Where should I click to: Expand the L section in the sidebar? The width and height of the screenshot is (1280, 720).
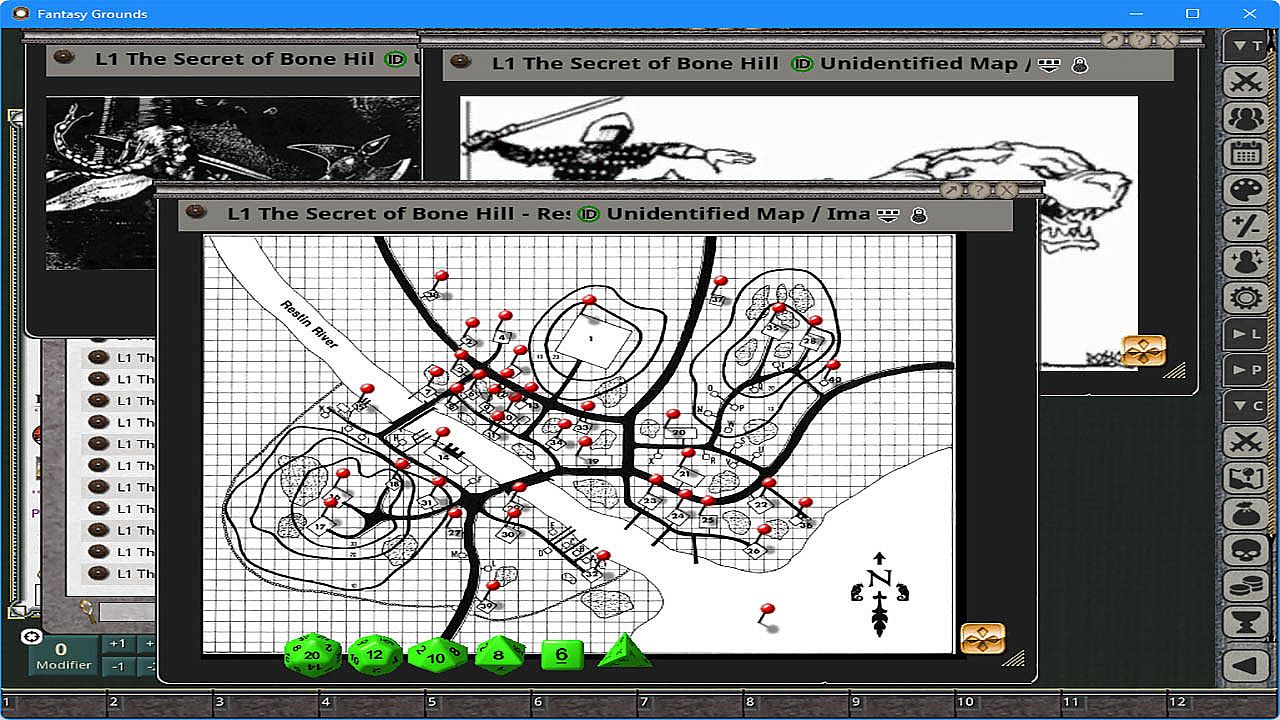(1246, 333)
